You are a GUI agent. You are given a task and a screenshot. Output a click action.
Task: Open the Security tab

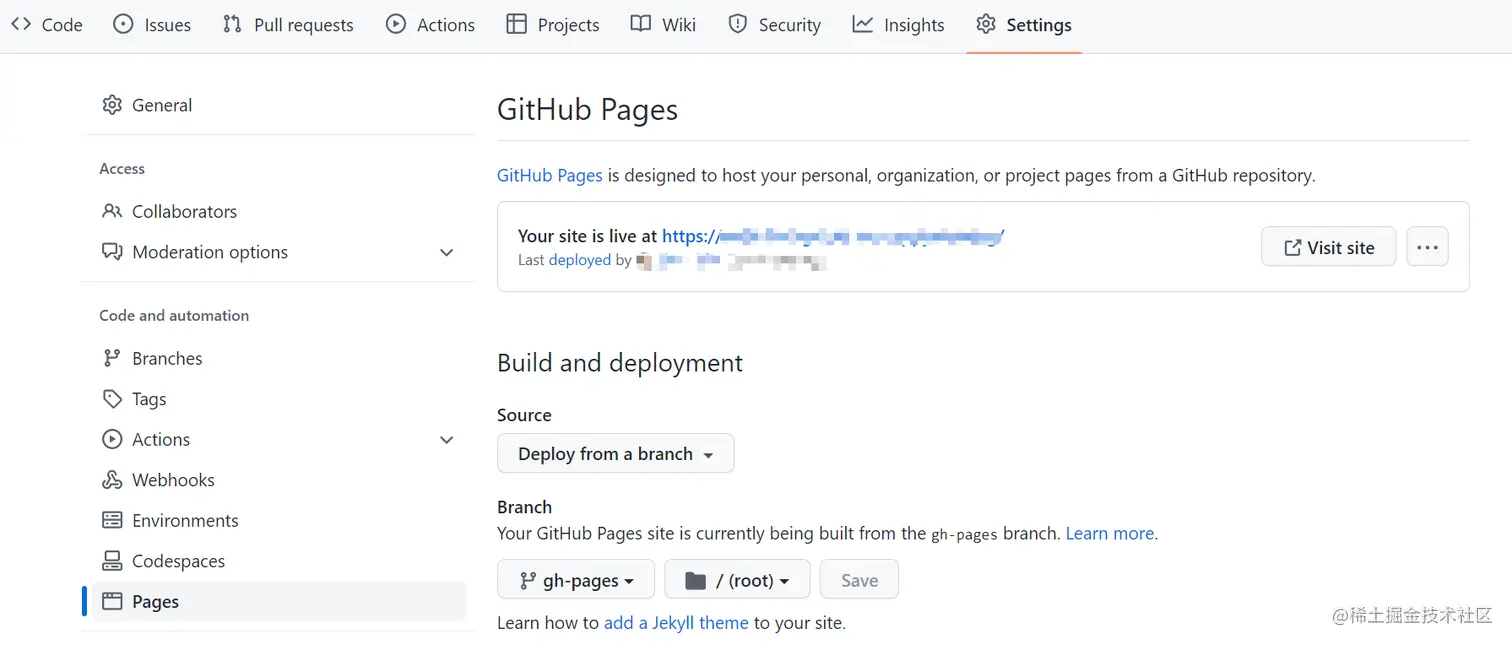[774, 25]
